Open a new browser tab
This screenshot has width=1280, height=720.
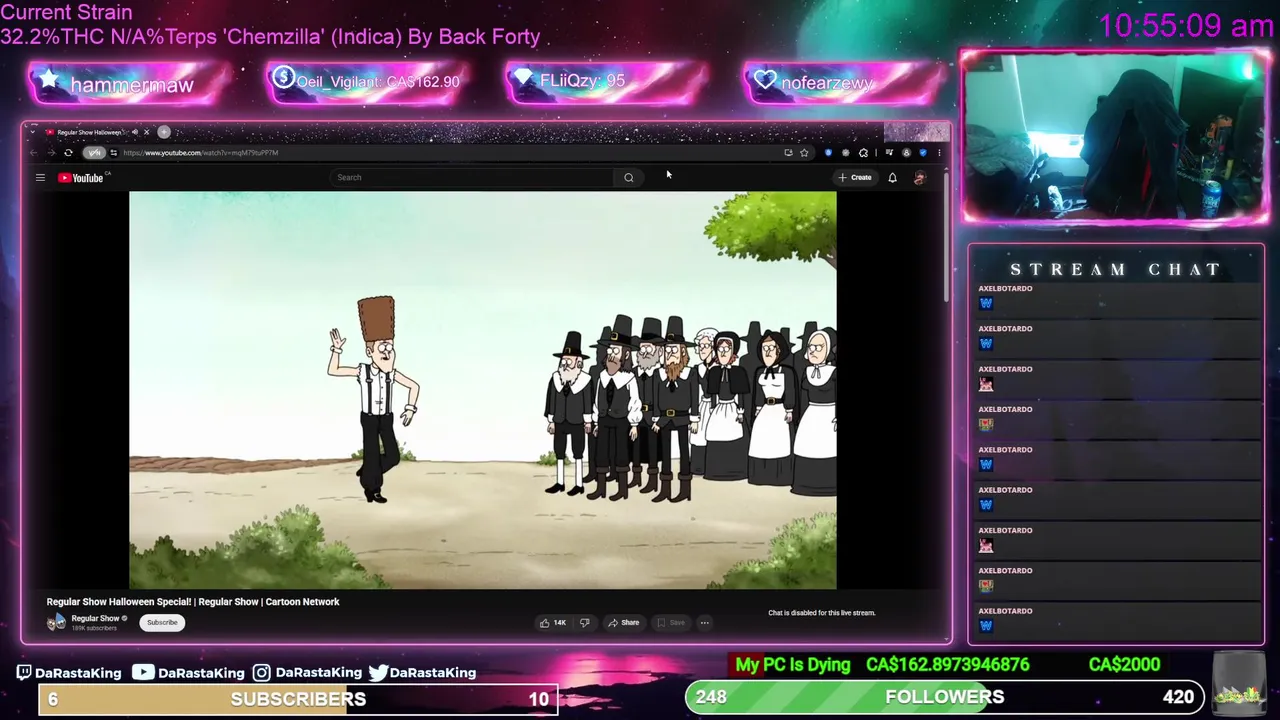[x=164, y=132]
